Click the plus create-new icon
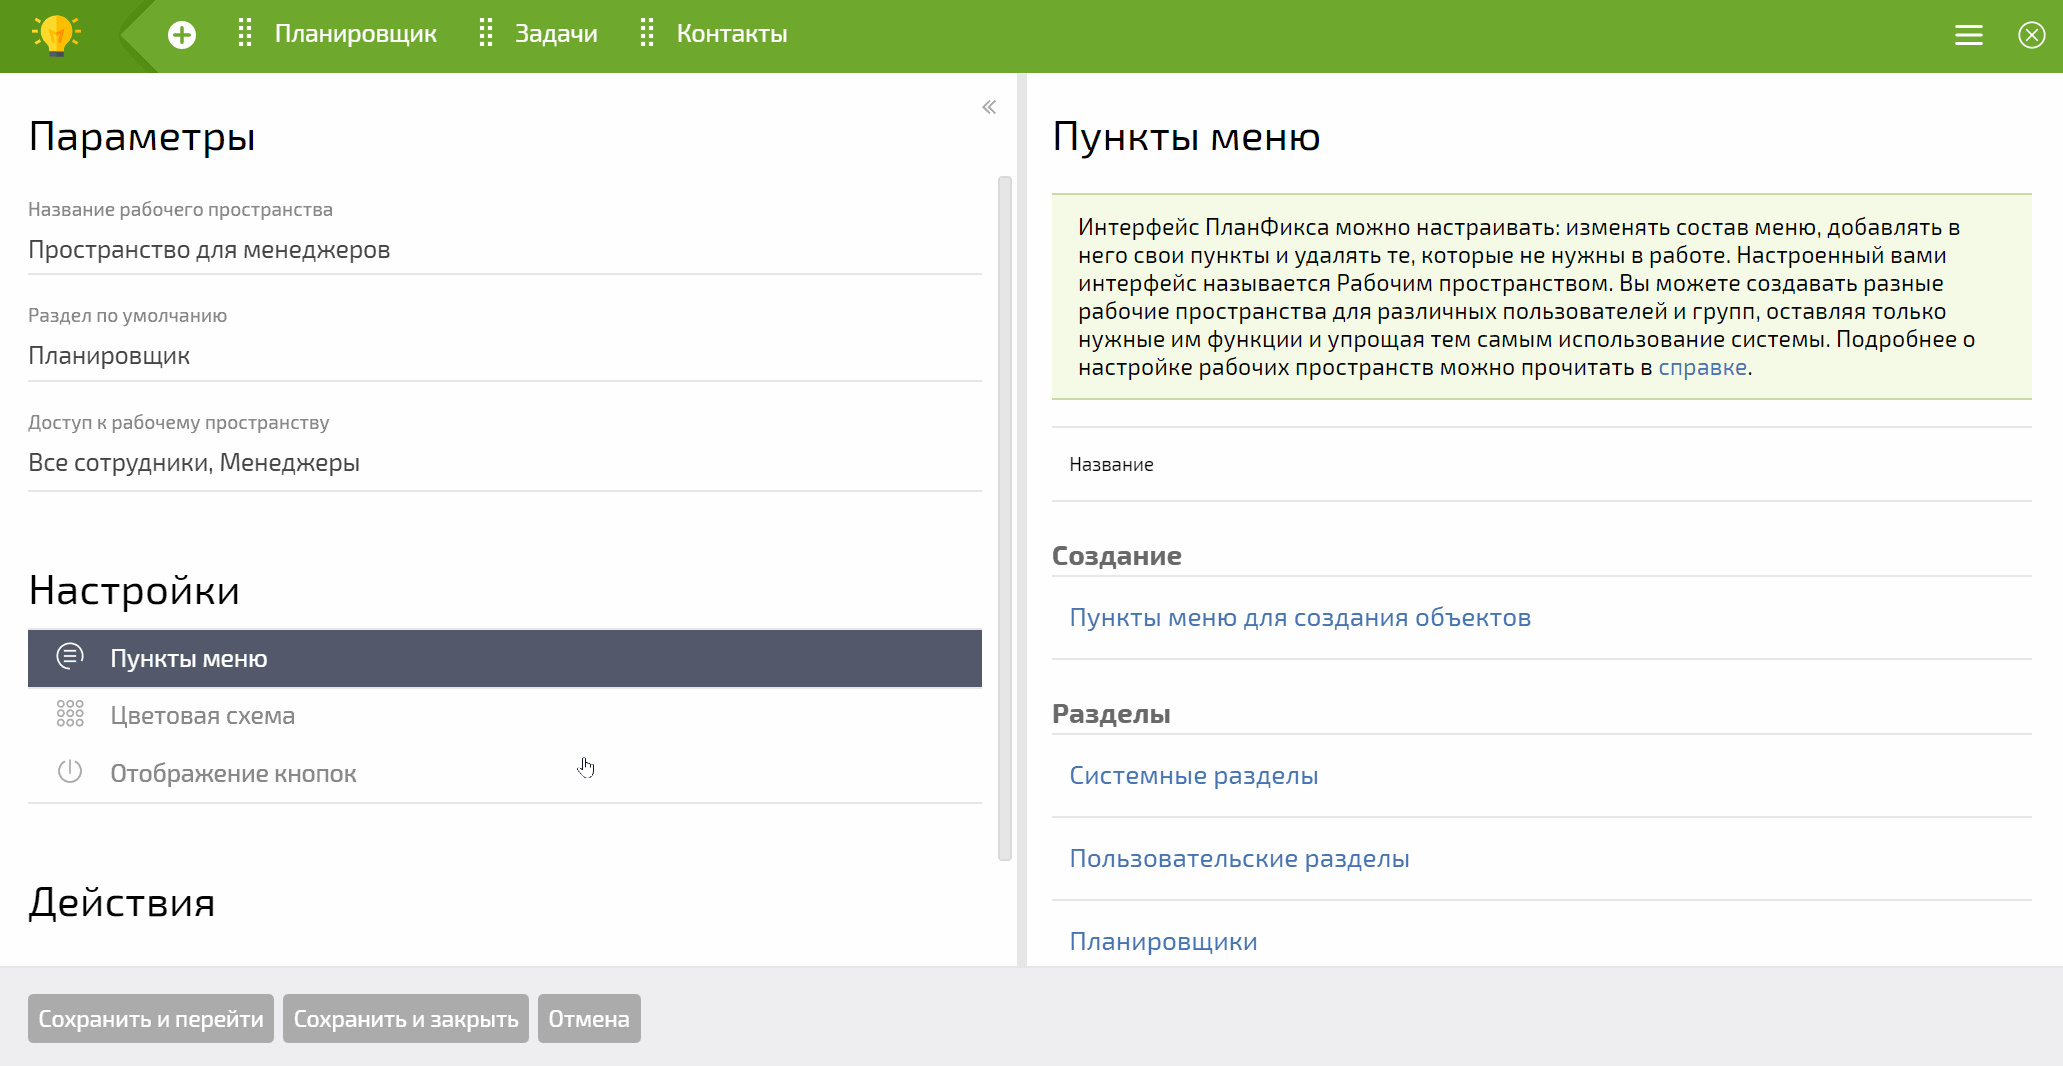The image size is (2063, 1066). tap(182, 35)
